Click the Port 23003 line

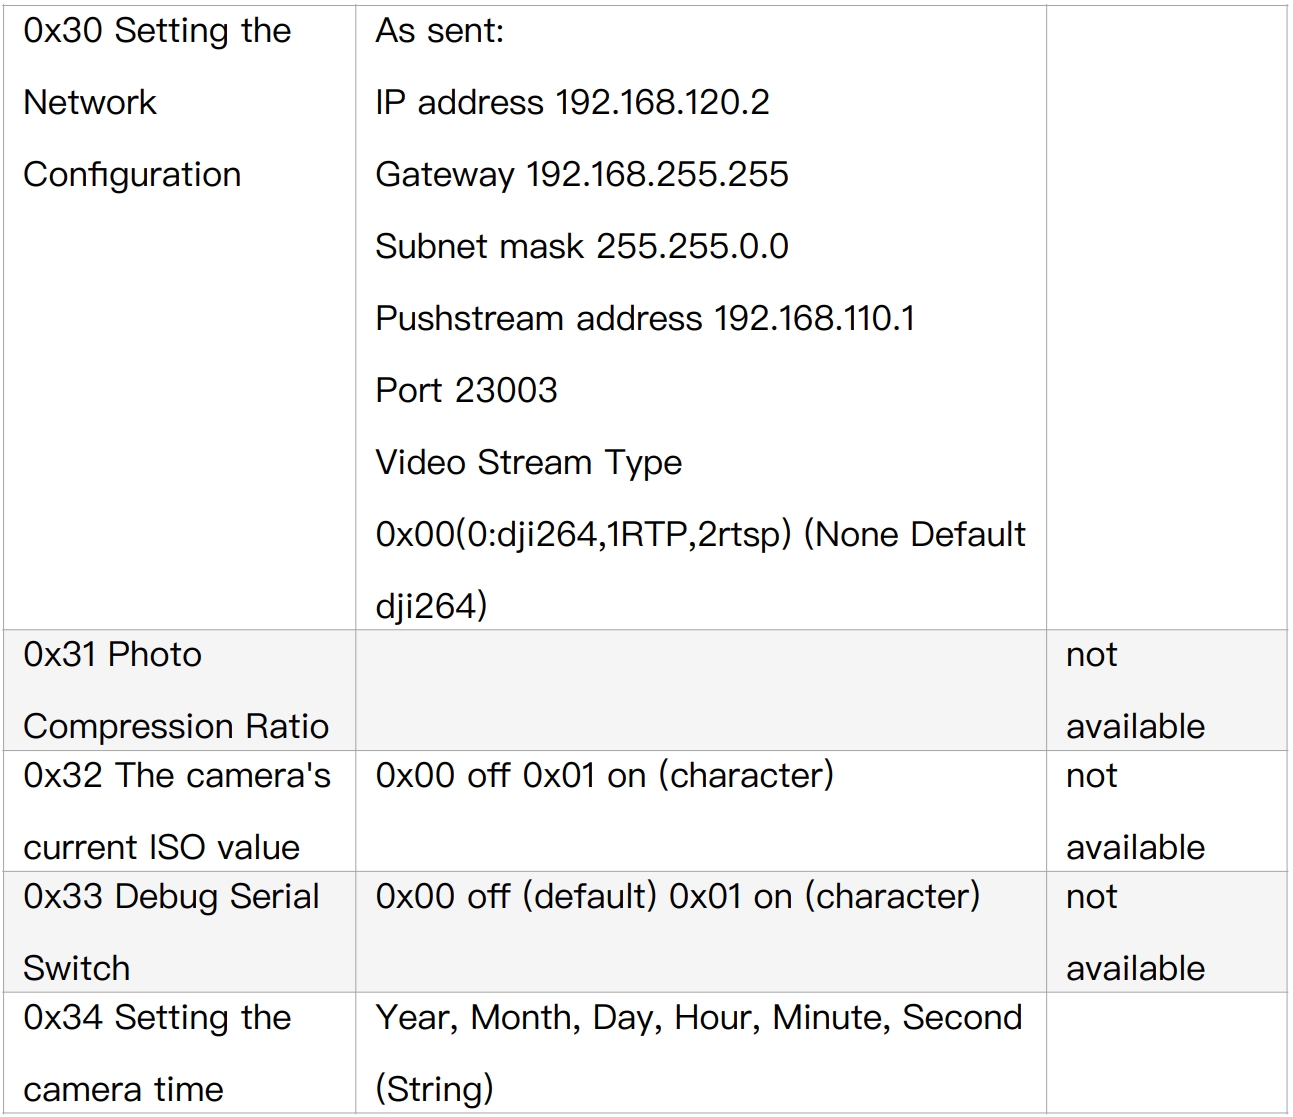(466, 390)
